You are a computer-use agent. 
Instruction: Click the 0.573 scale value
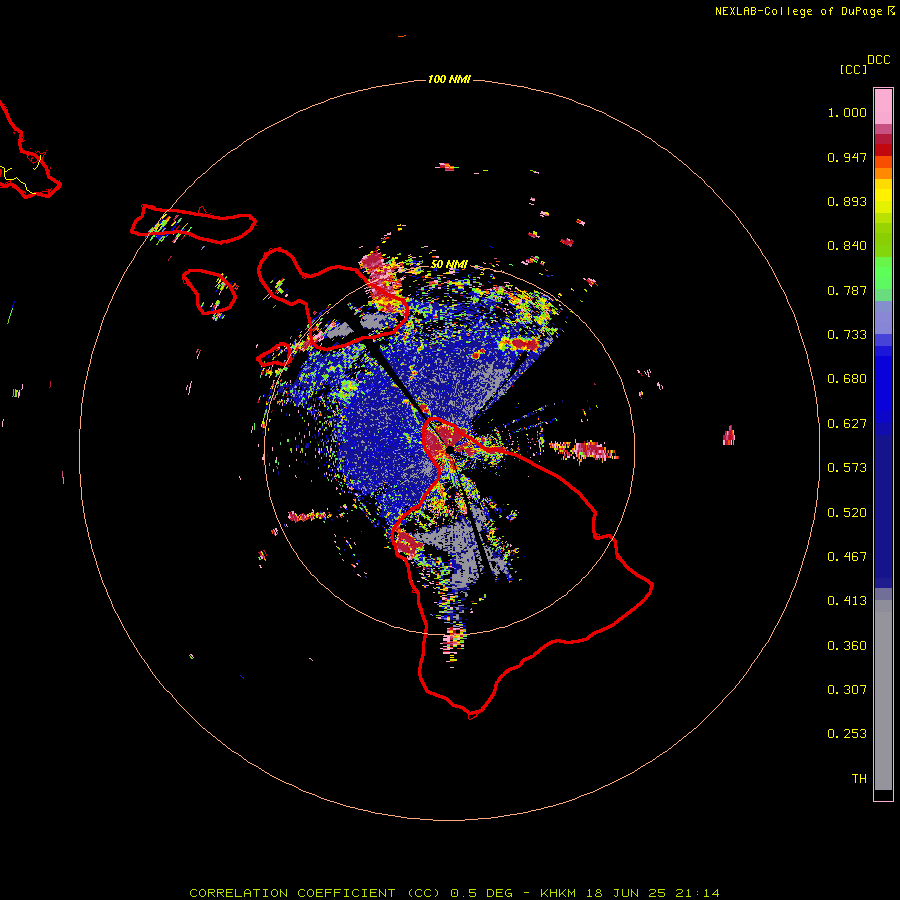tap(847, 468)
